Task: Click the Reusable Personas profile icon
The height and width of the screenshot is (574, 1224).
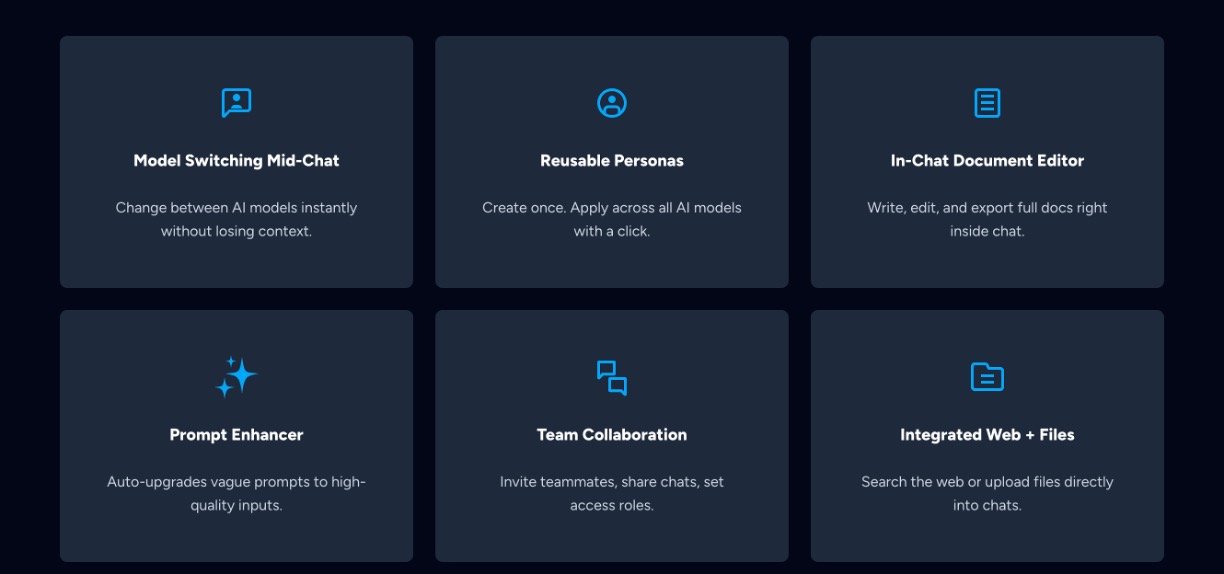Action: (611, 103)
